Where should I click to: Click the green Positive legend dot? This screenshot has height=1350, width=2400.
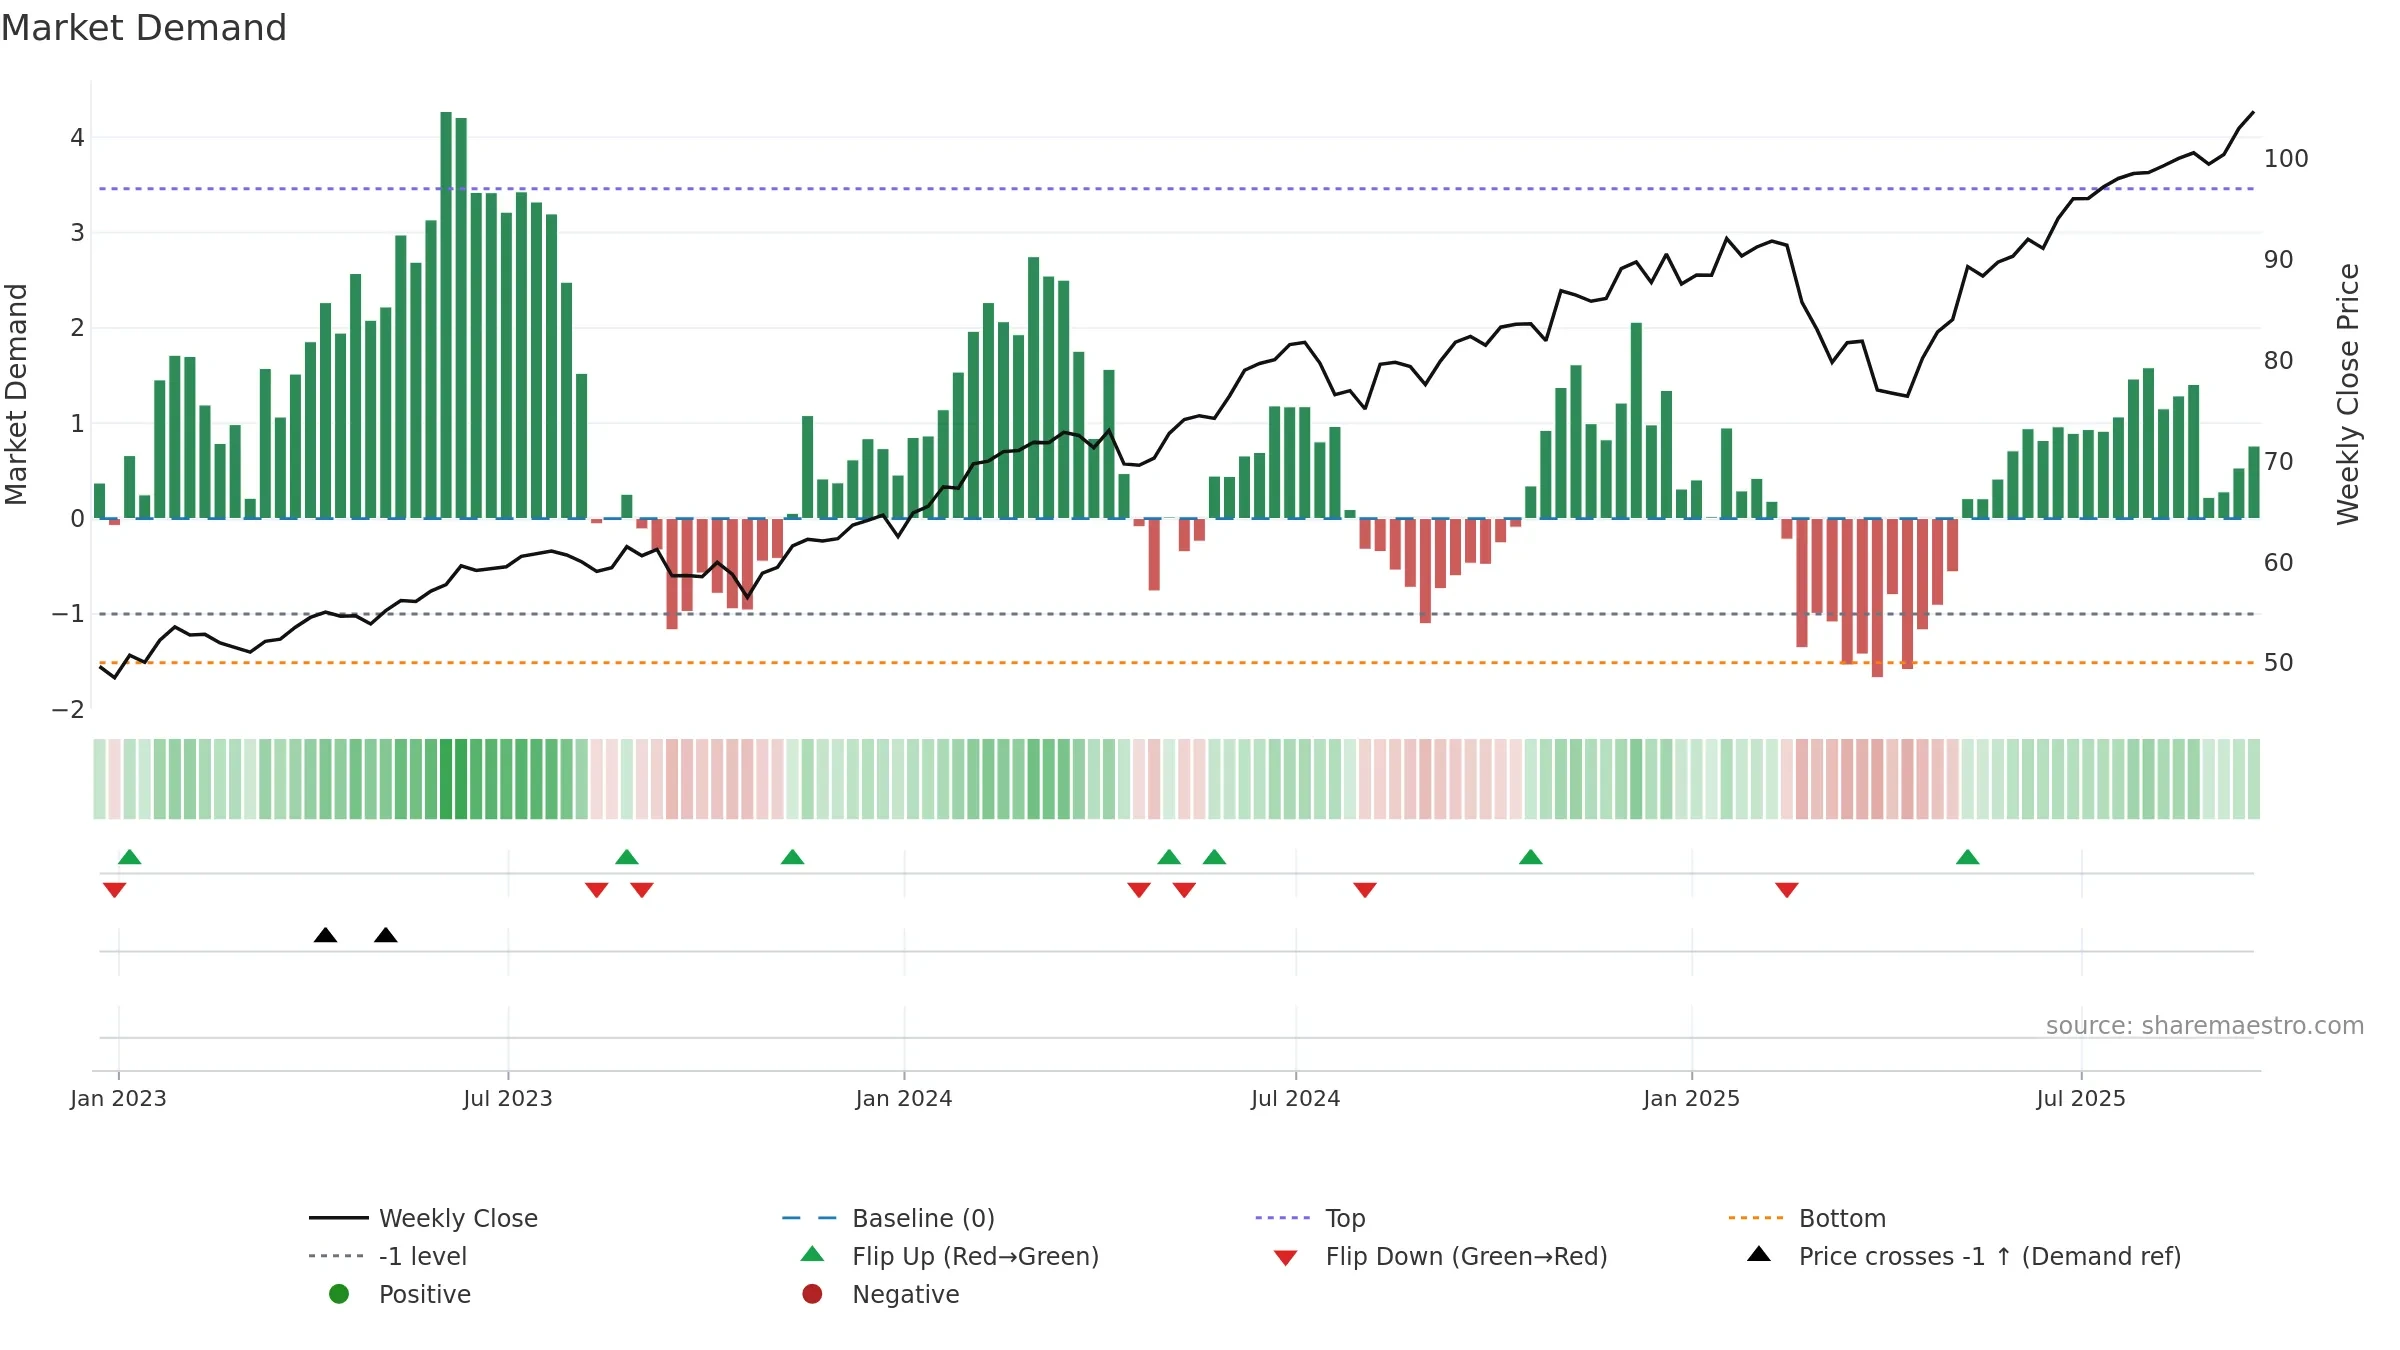(x=339, y=1294)
